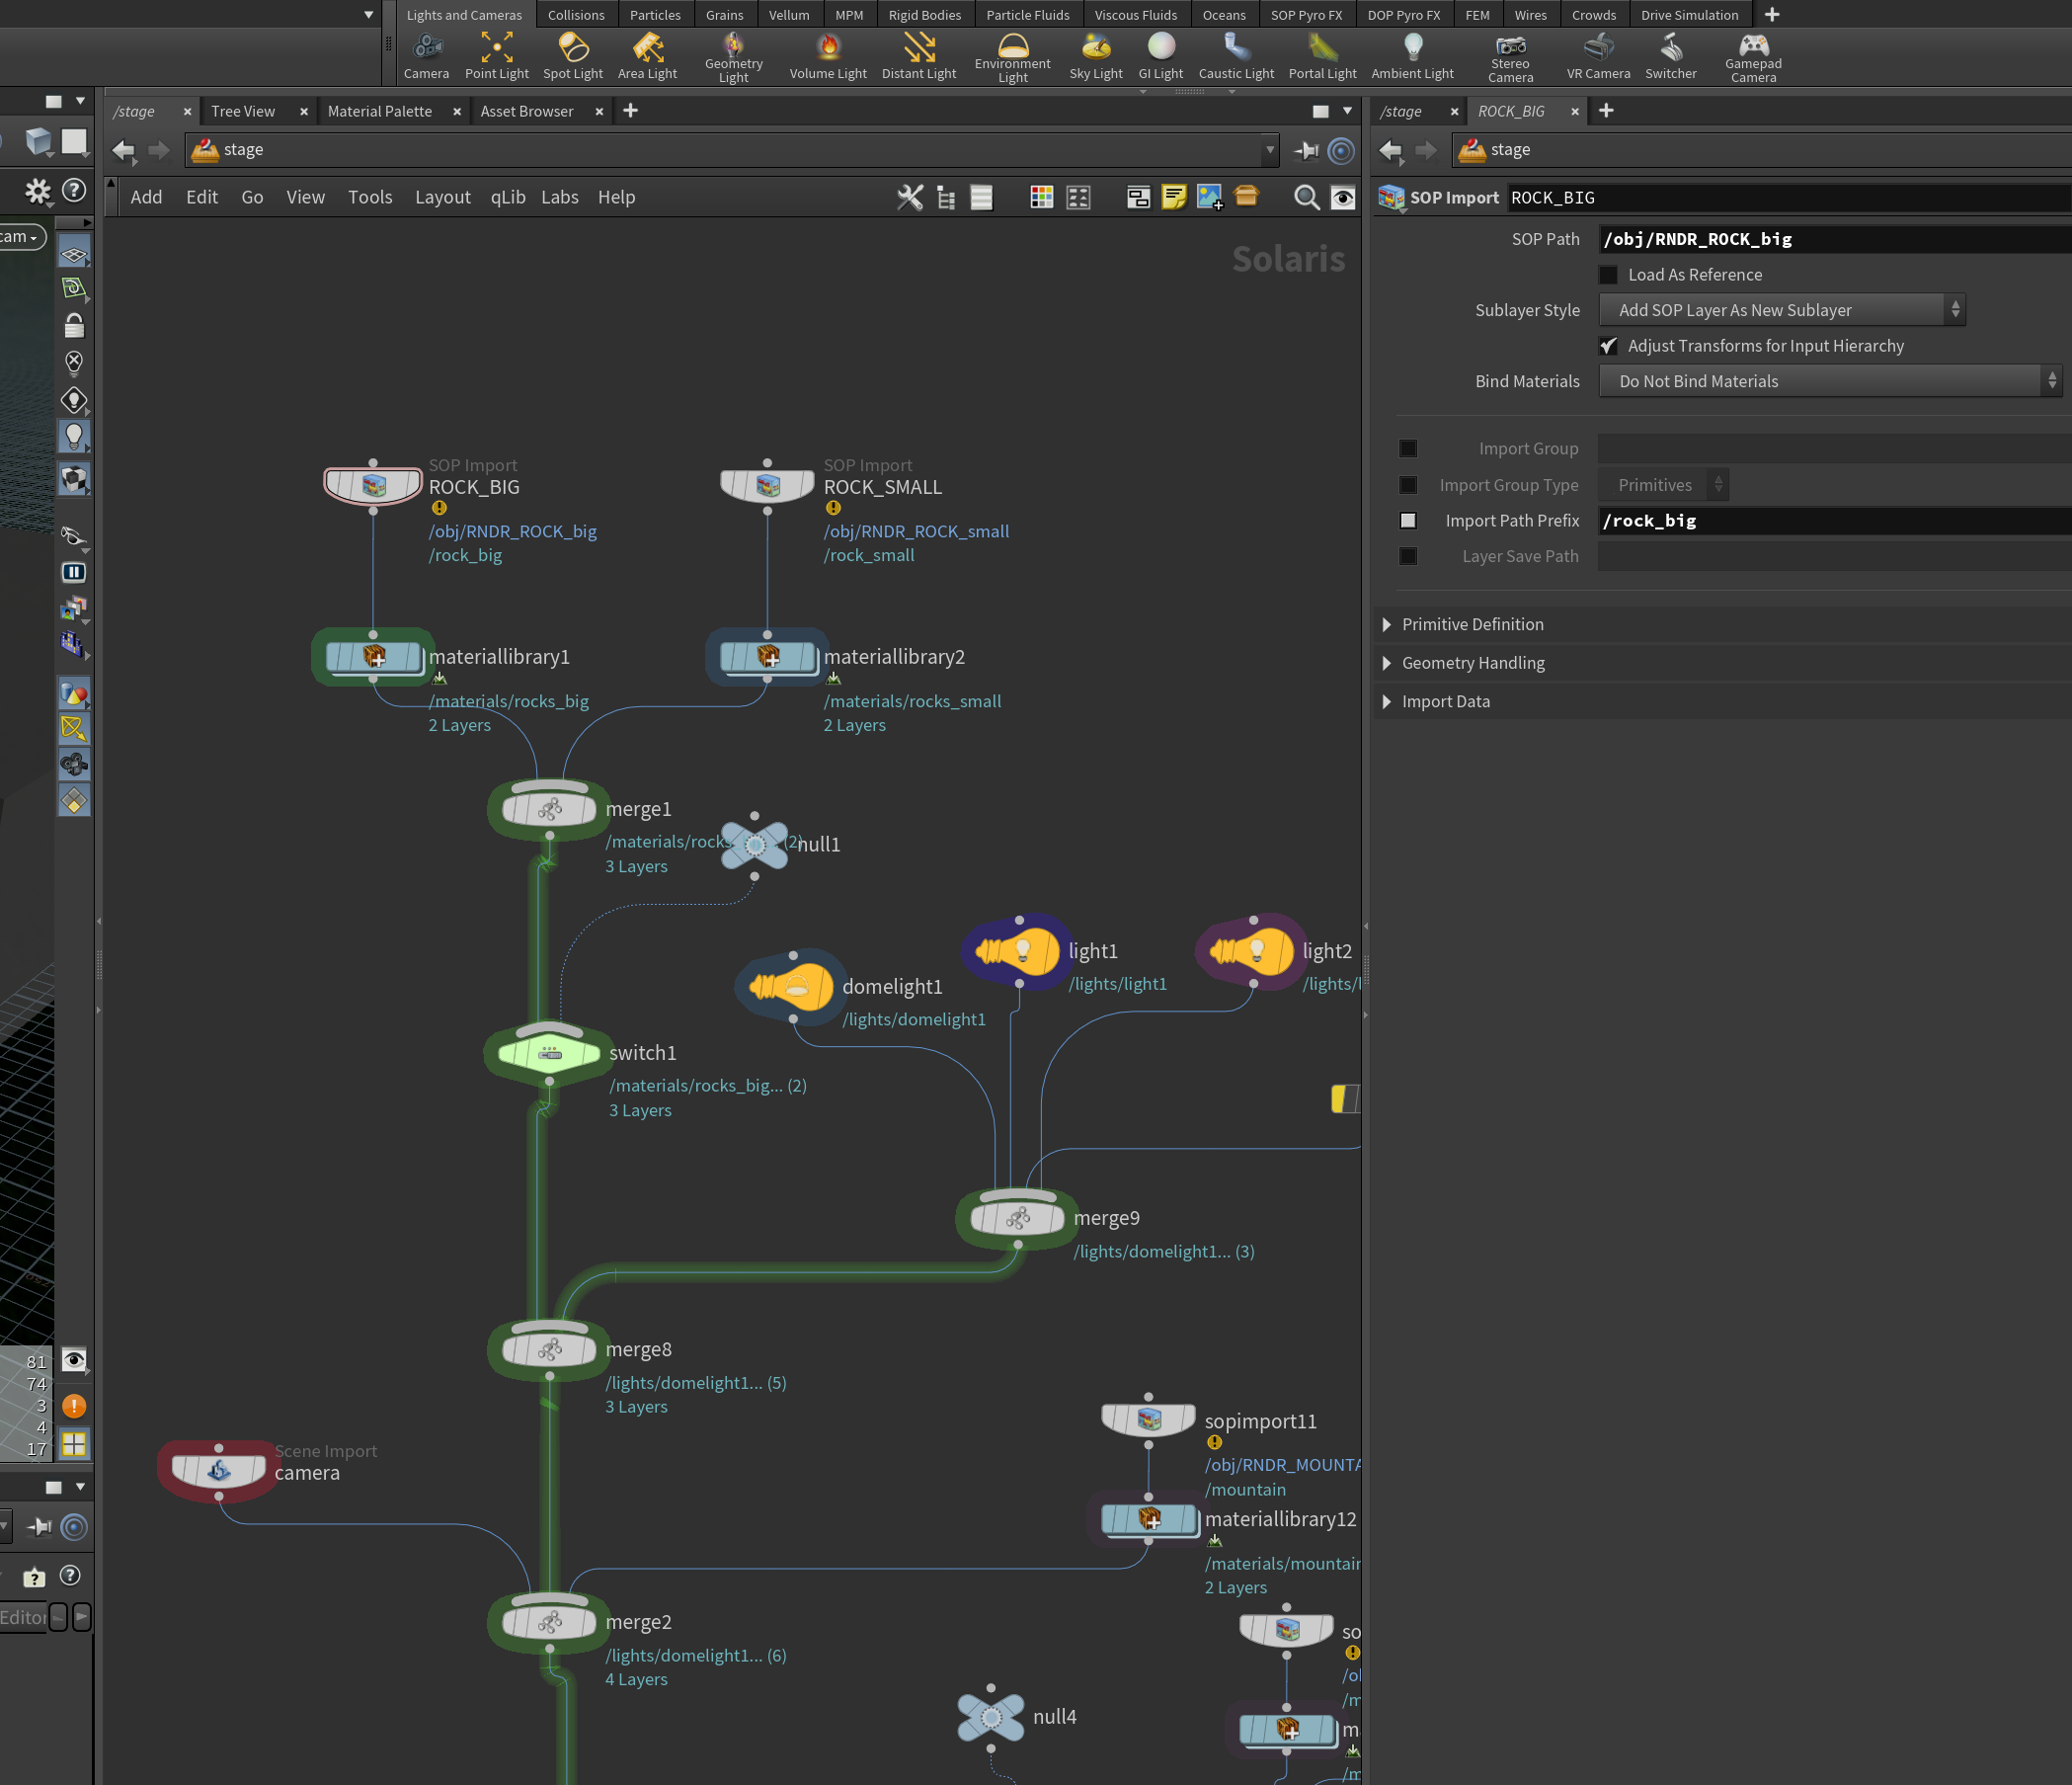2072x1785 pixels.
Task: Toggle the Import Path Prefix checkbox
Action: click(x=1408, y=521)
